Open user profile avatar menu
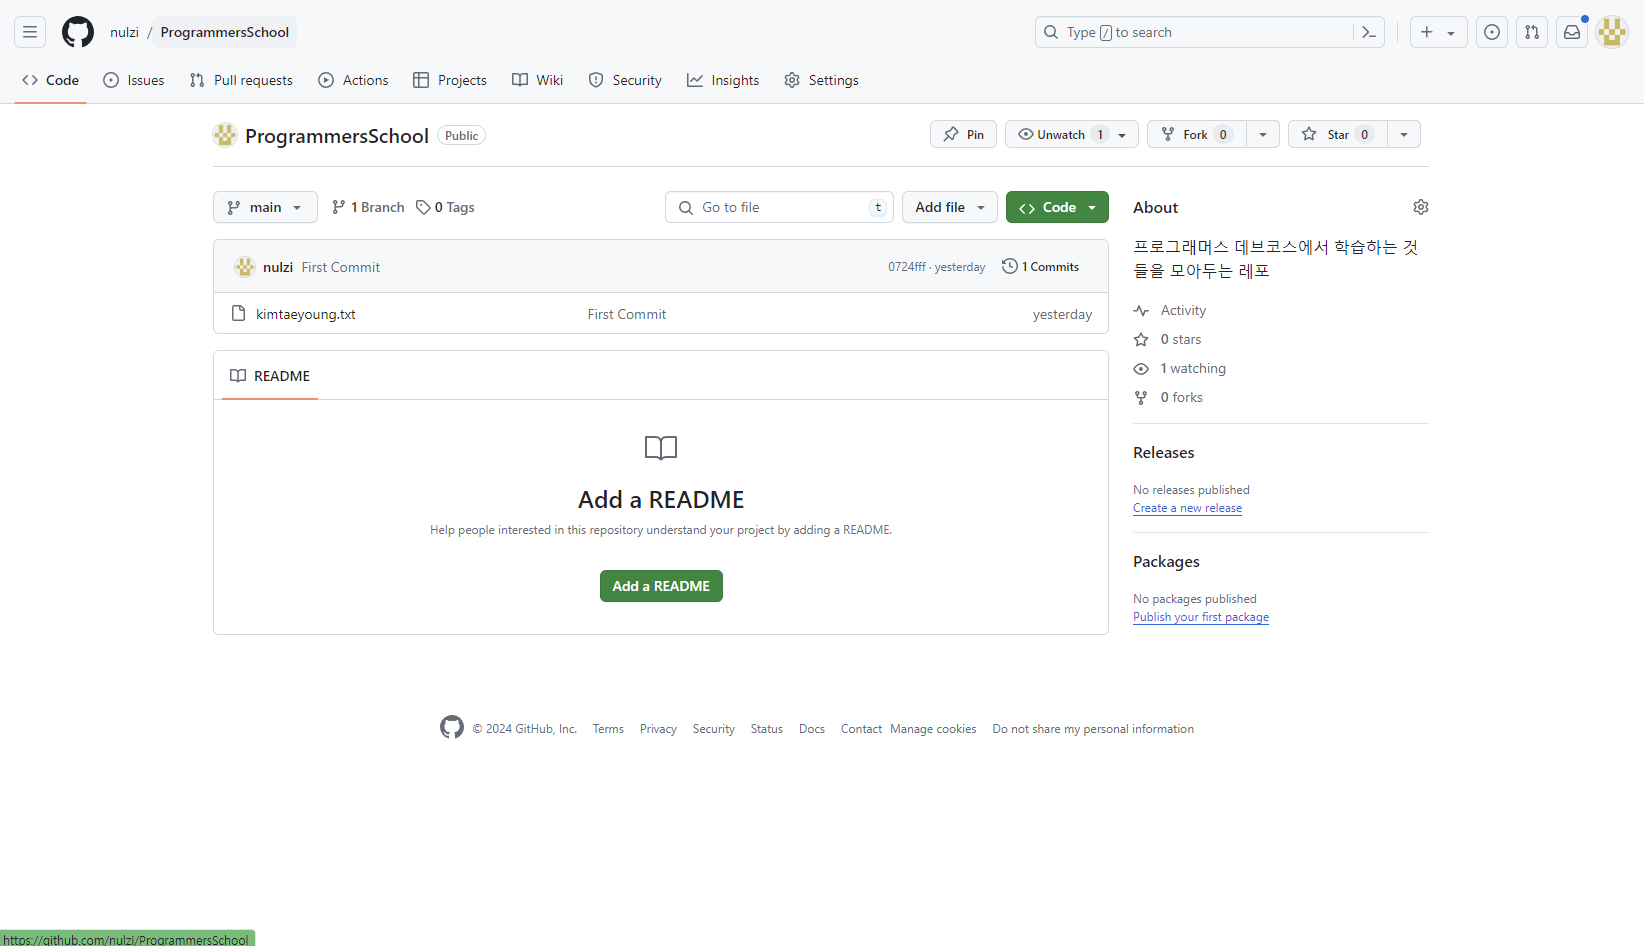The image size is (1644, 946). pyautogui.click(x=1612, y=32)
